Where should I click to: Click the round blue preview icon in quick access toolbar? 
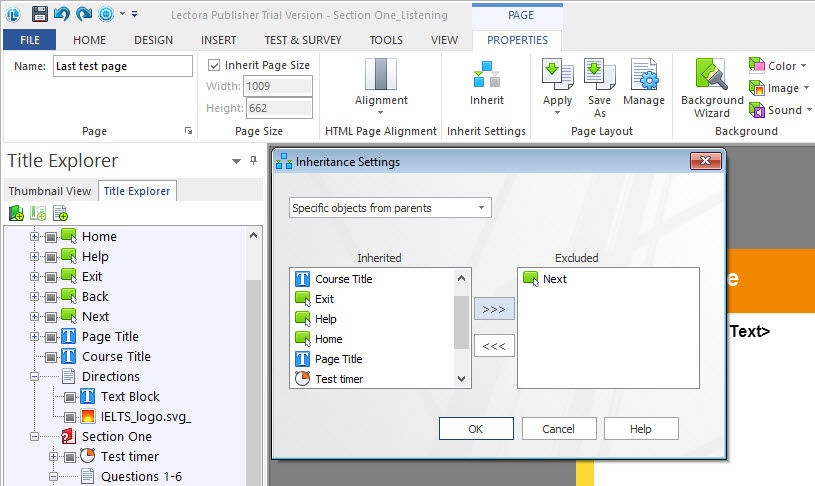[x=106, y=14]
